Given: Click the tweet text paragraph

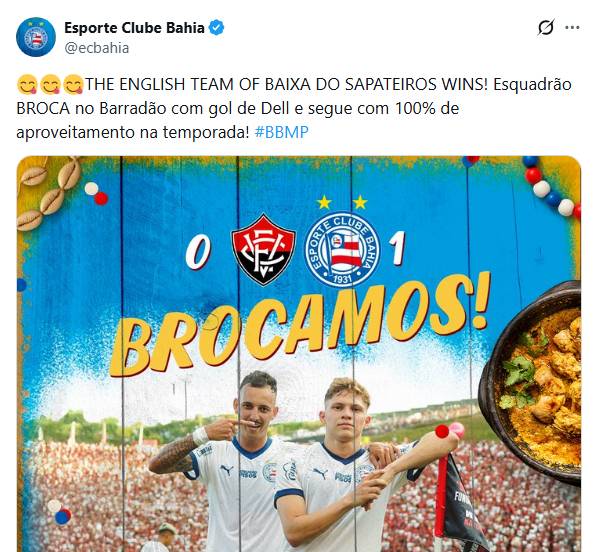Looking at the screenshot, I should [293, 108].
